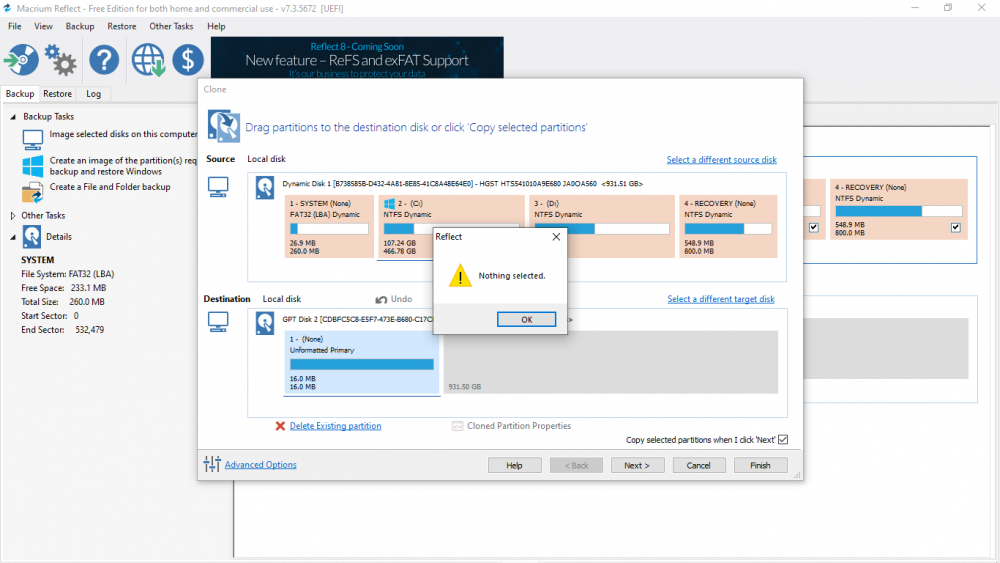Click the Next > button
Viewport: 1000px width, 563px height.
point(637,465)
